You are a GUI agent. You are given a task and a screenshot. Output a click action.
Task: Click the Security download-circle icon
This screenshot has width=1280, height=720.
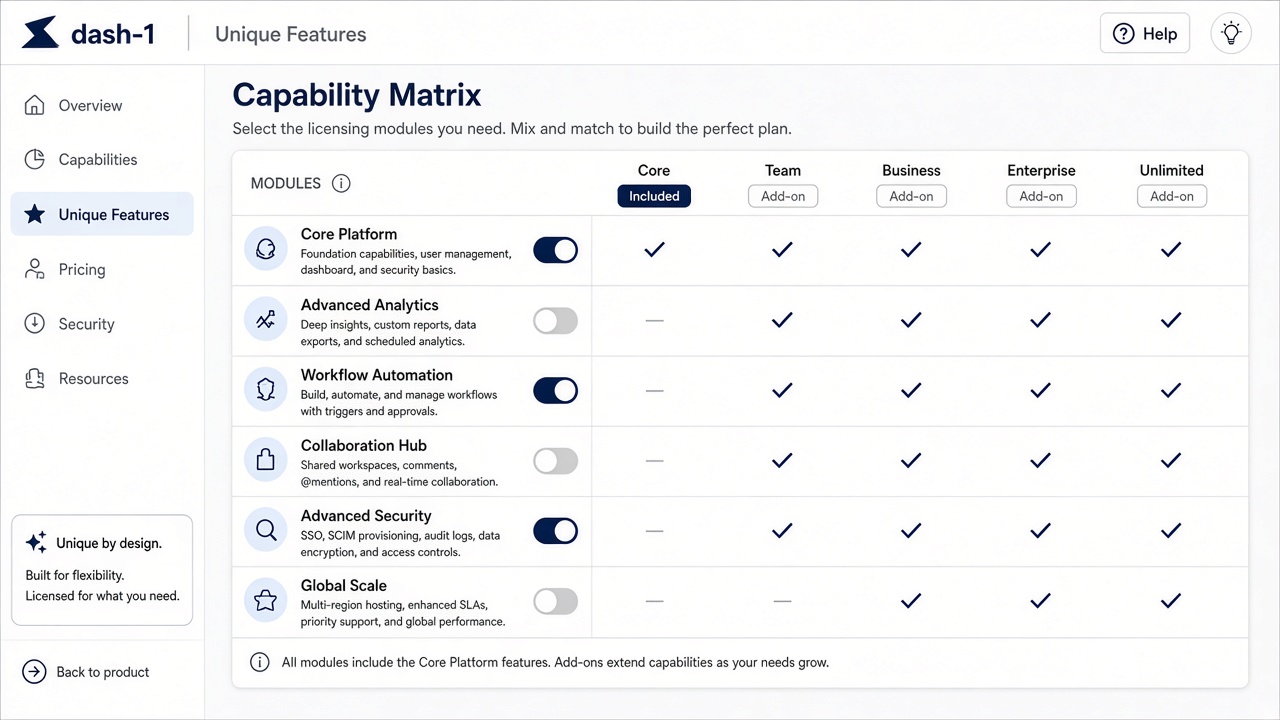point(34,323)
